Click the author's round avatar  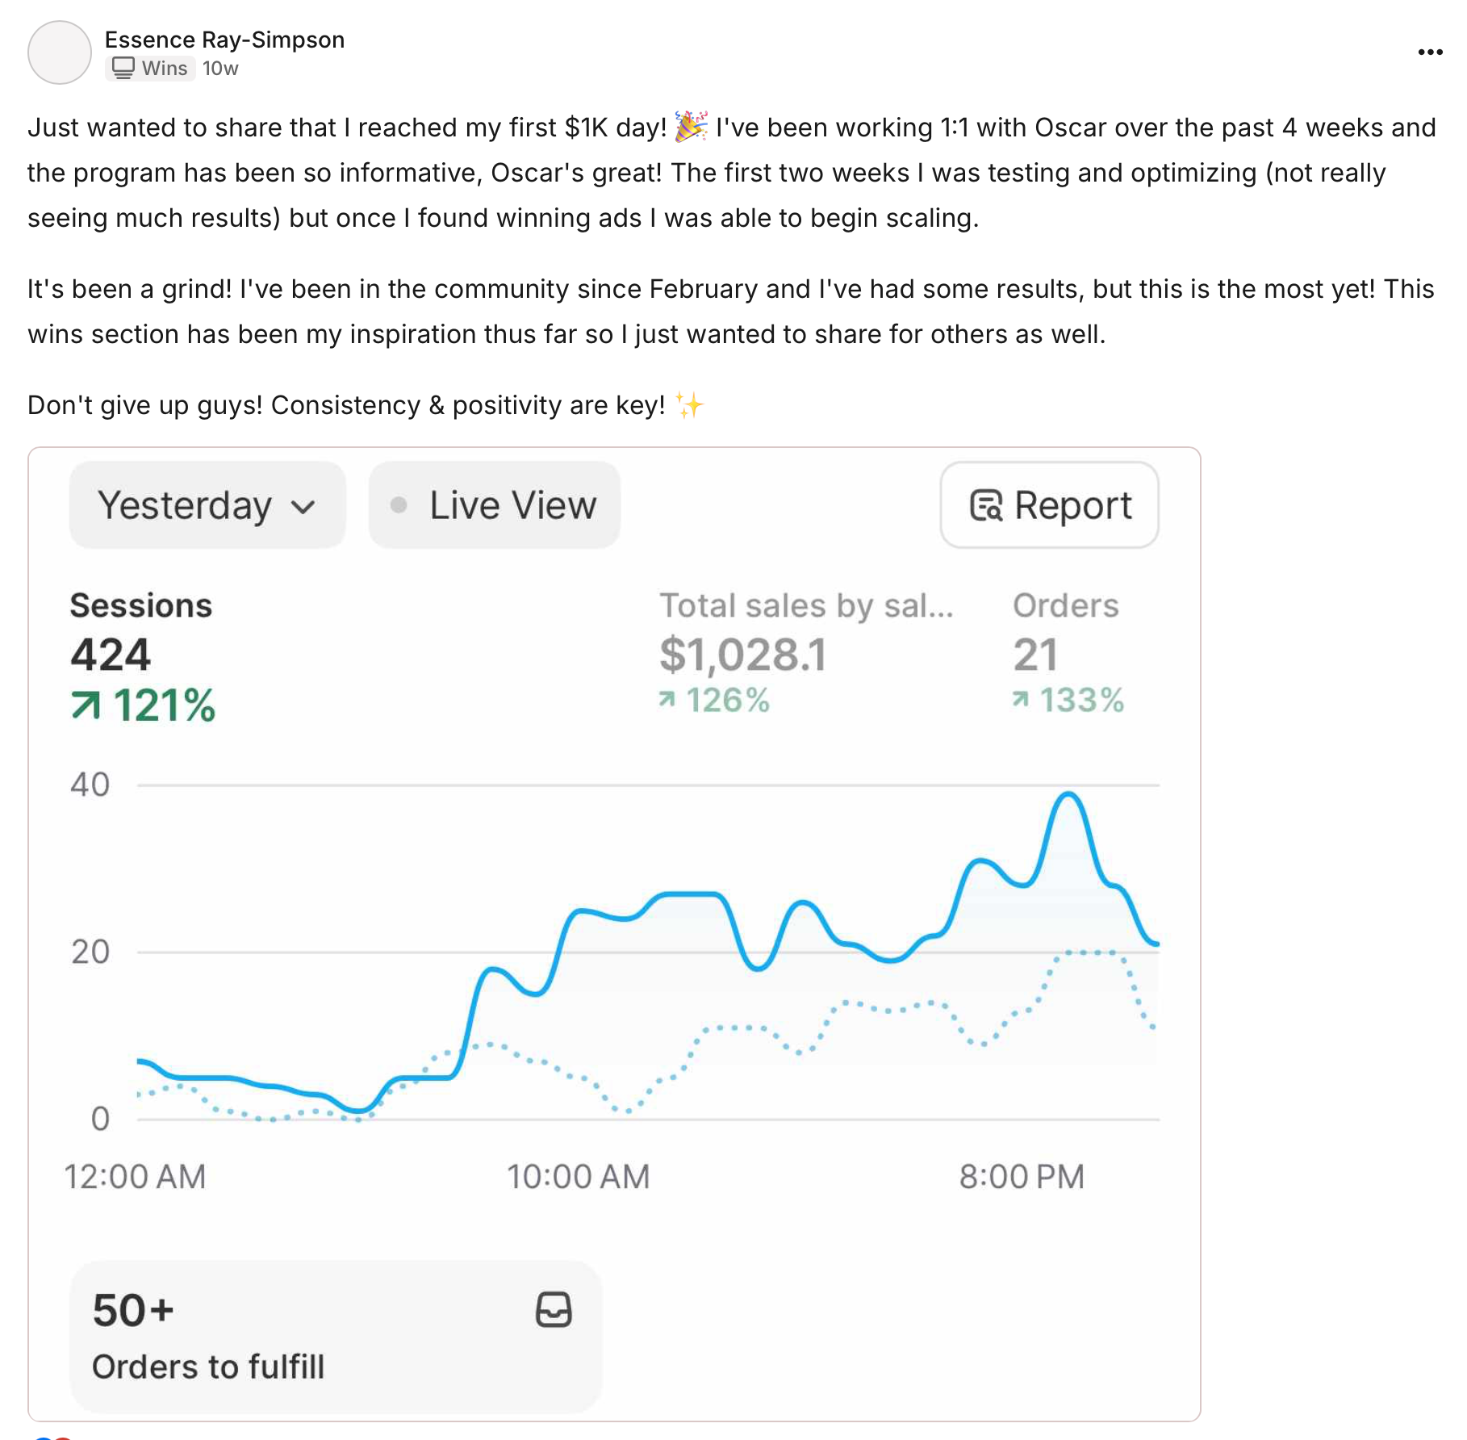60,52
